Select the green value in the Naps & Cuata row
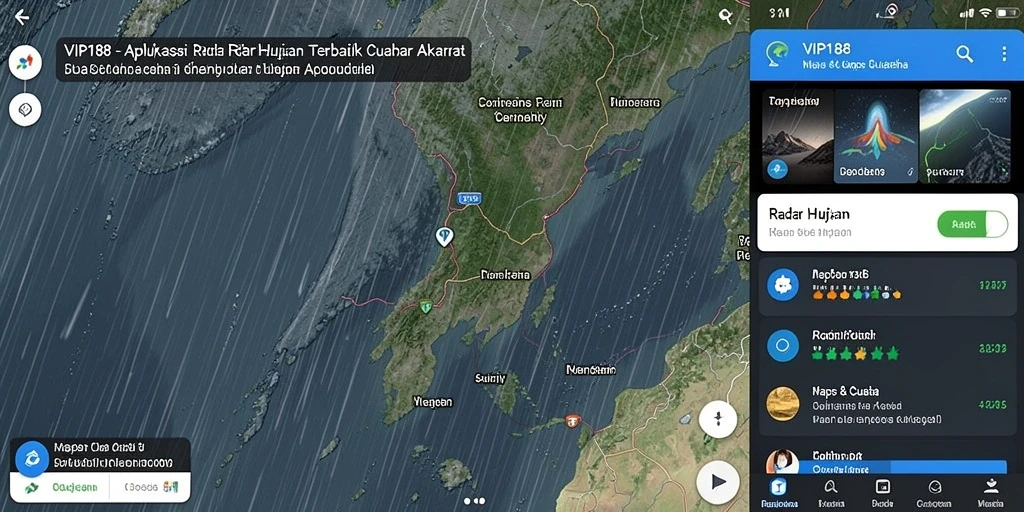 click(993, 405)
